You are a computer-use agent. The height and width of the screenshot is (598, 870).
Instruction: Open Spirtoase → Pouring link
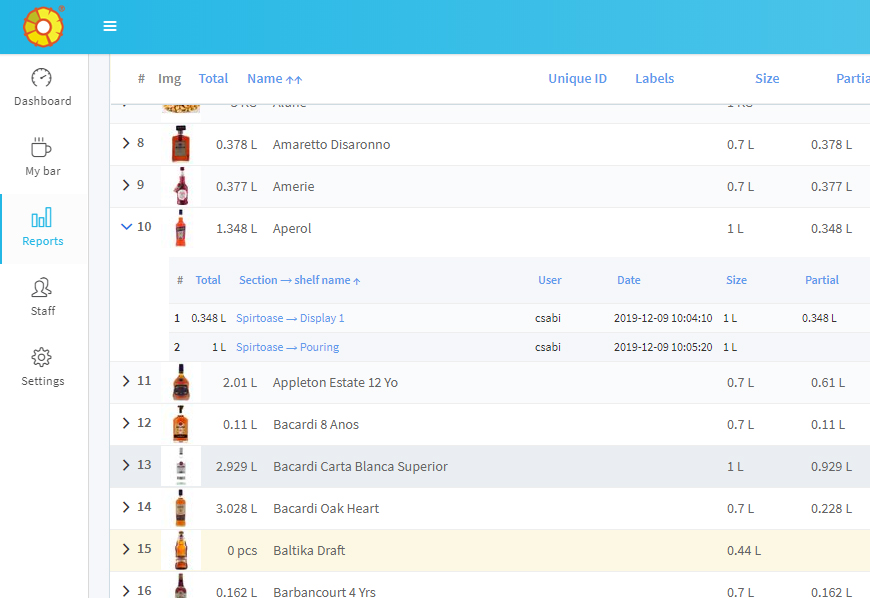click(x=287, y=347)
